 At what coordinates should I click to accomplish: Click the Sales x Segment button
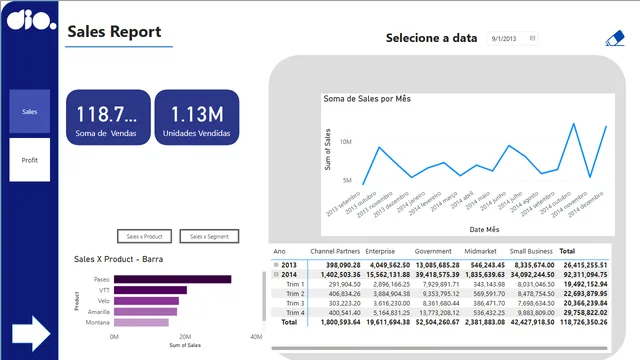click(x=209, y=236)
